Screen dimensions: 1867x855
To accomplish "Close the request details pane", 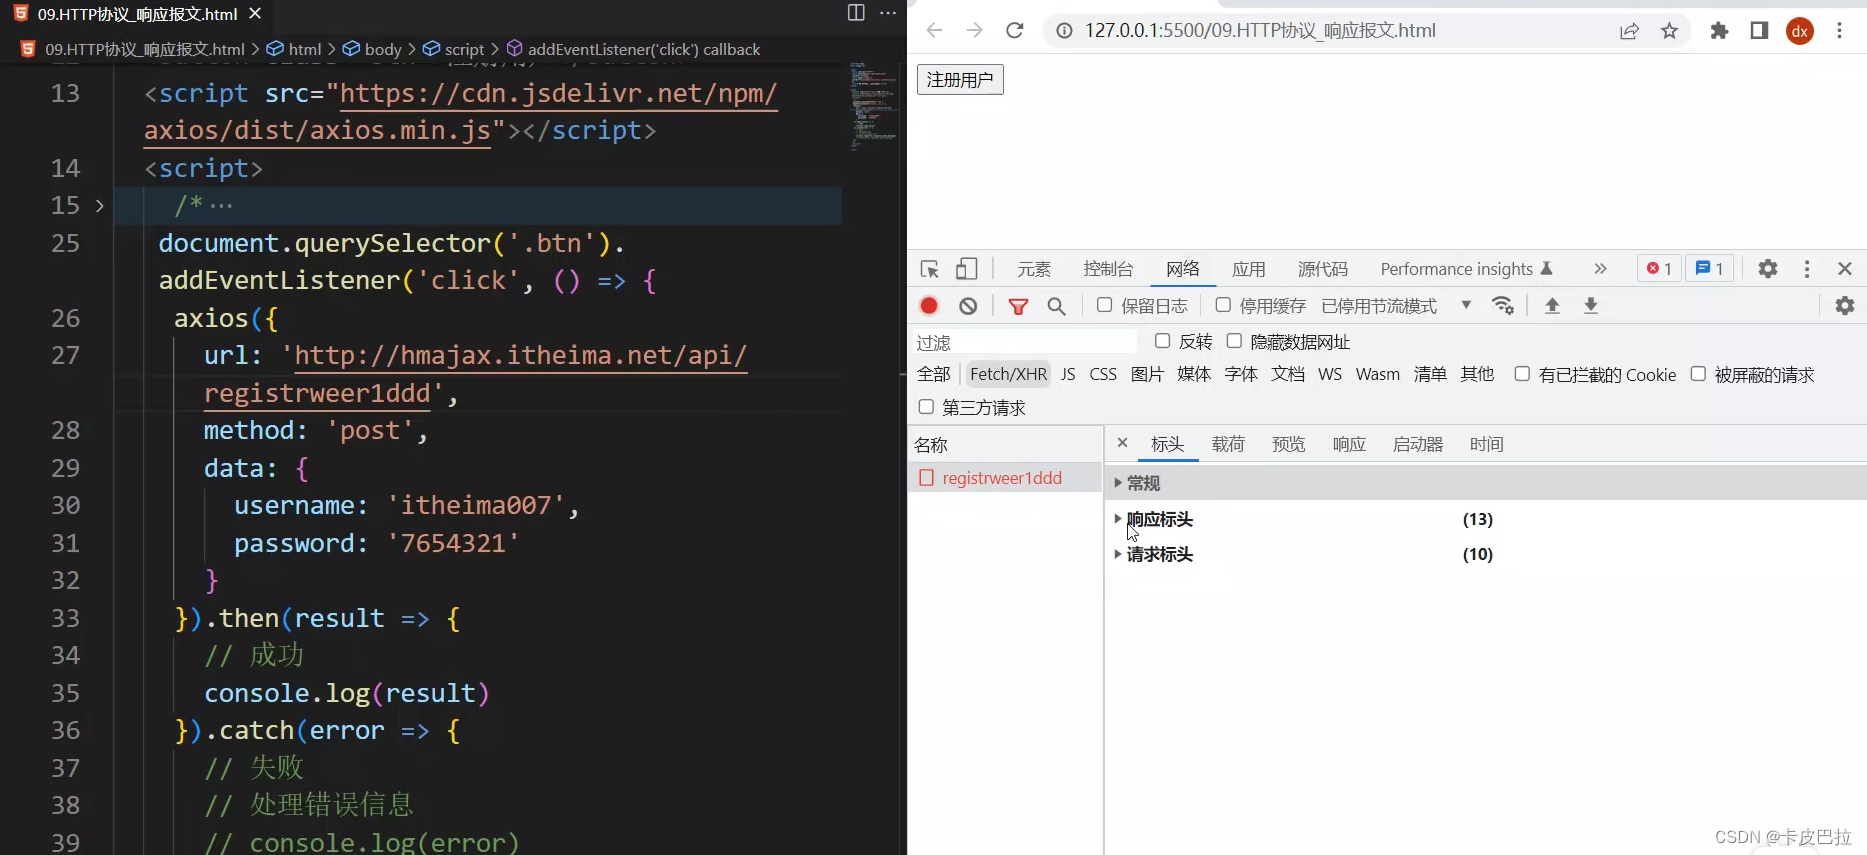I will [x=1122, y=443].
